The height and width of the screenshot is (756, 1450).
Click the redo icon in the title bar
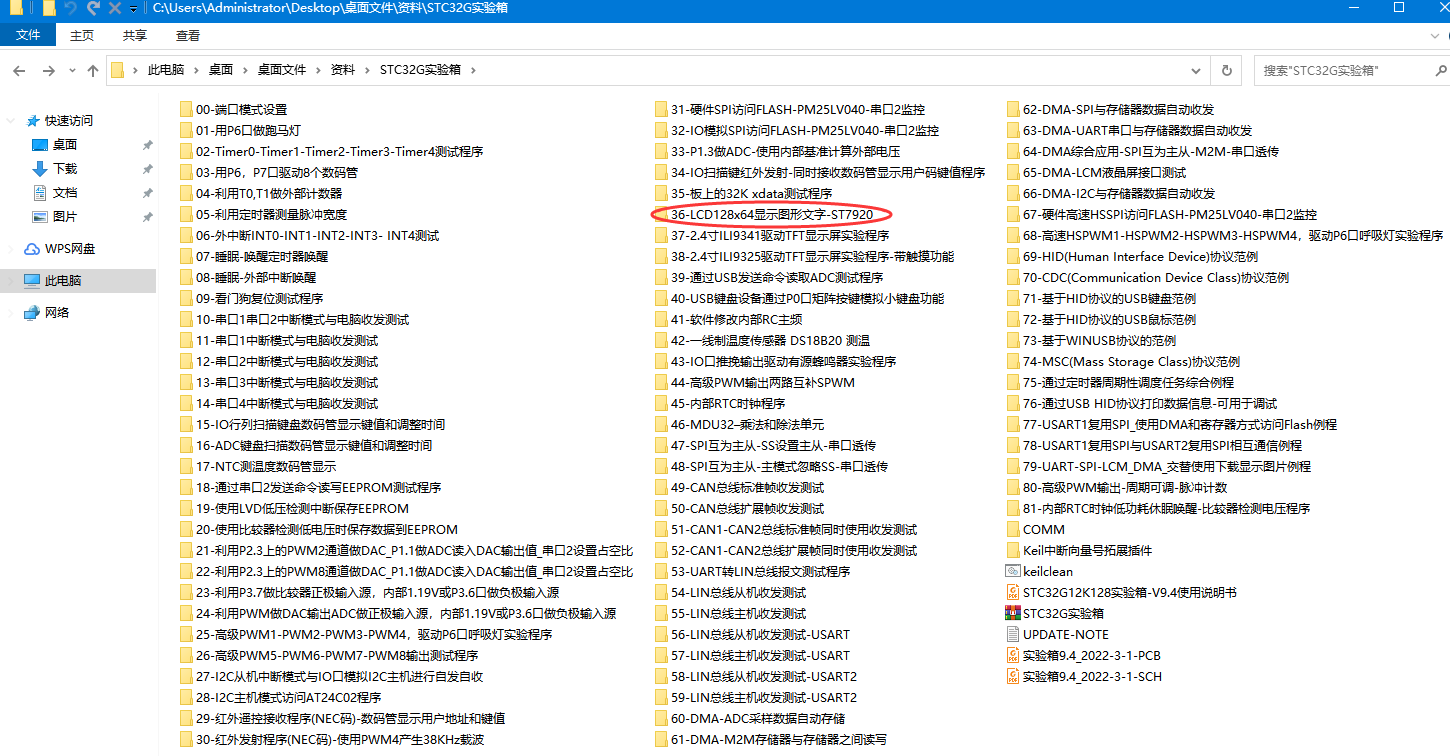tap(94, 8)
